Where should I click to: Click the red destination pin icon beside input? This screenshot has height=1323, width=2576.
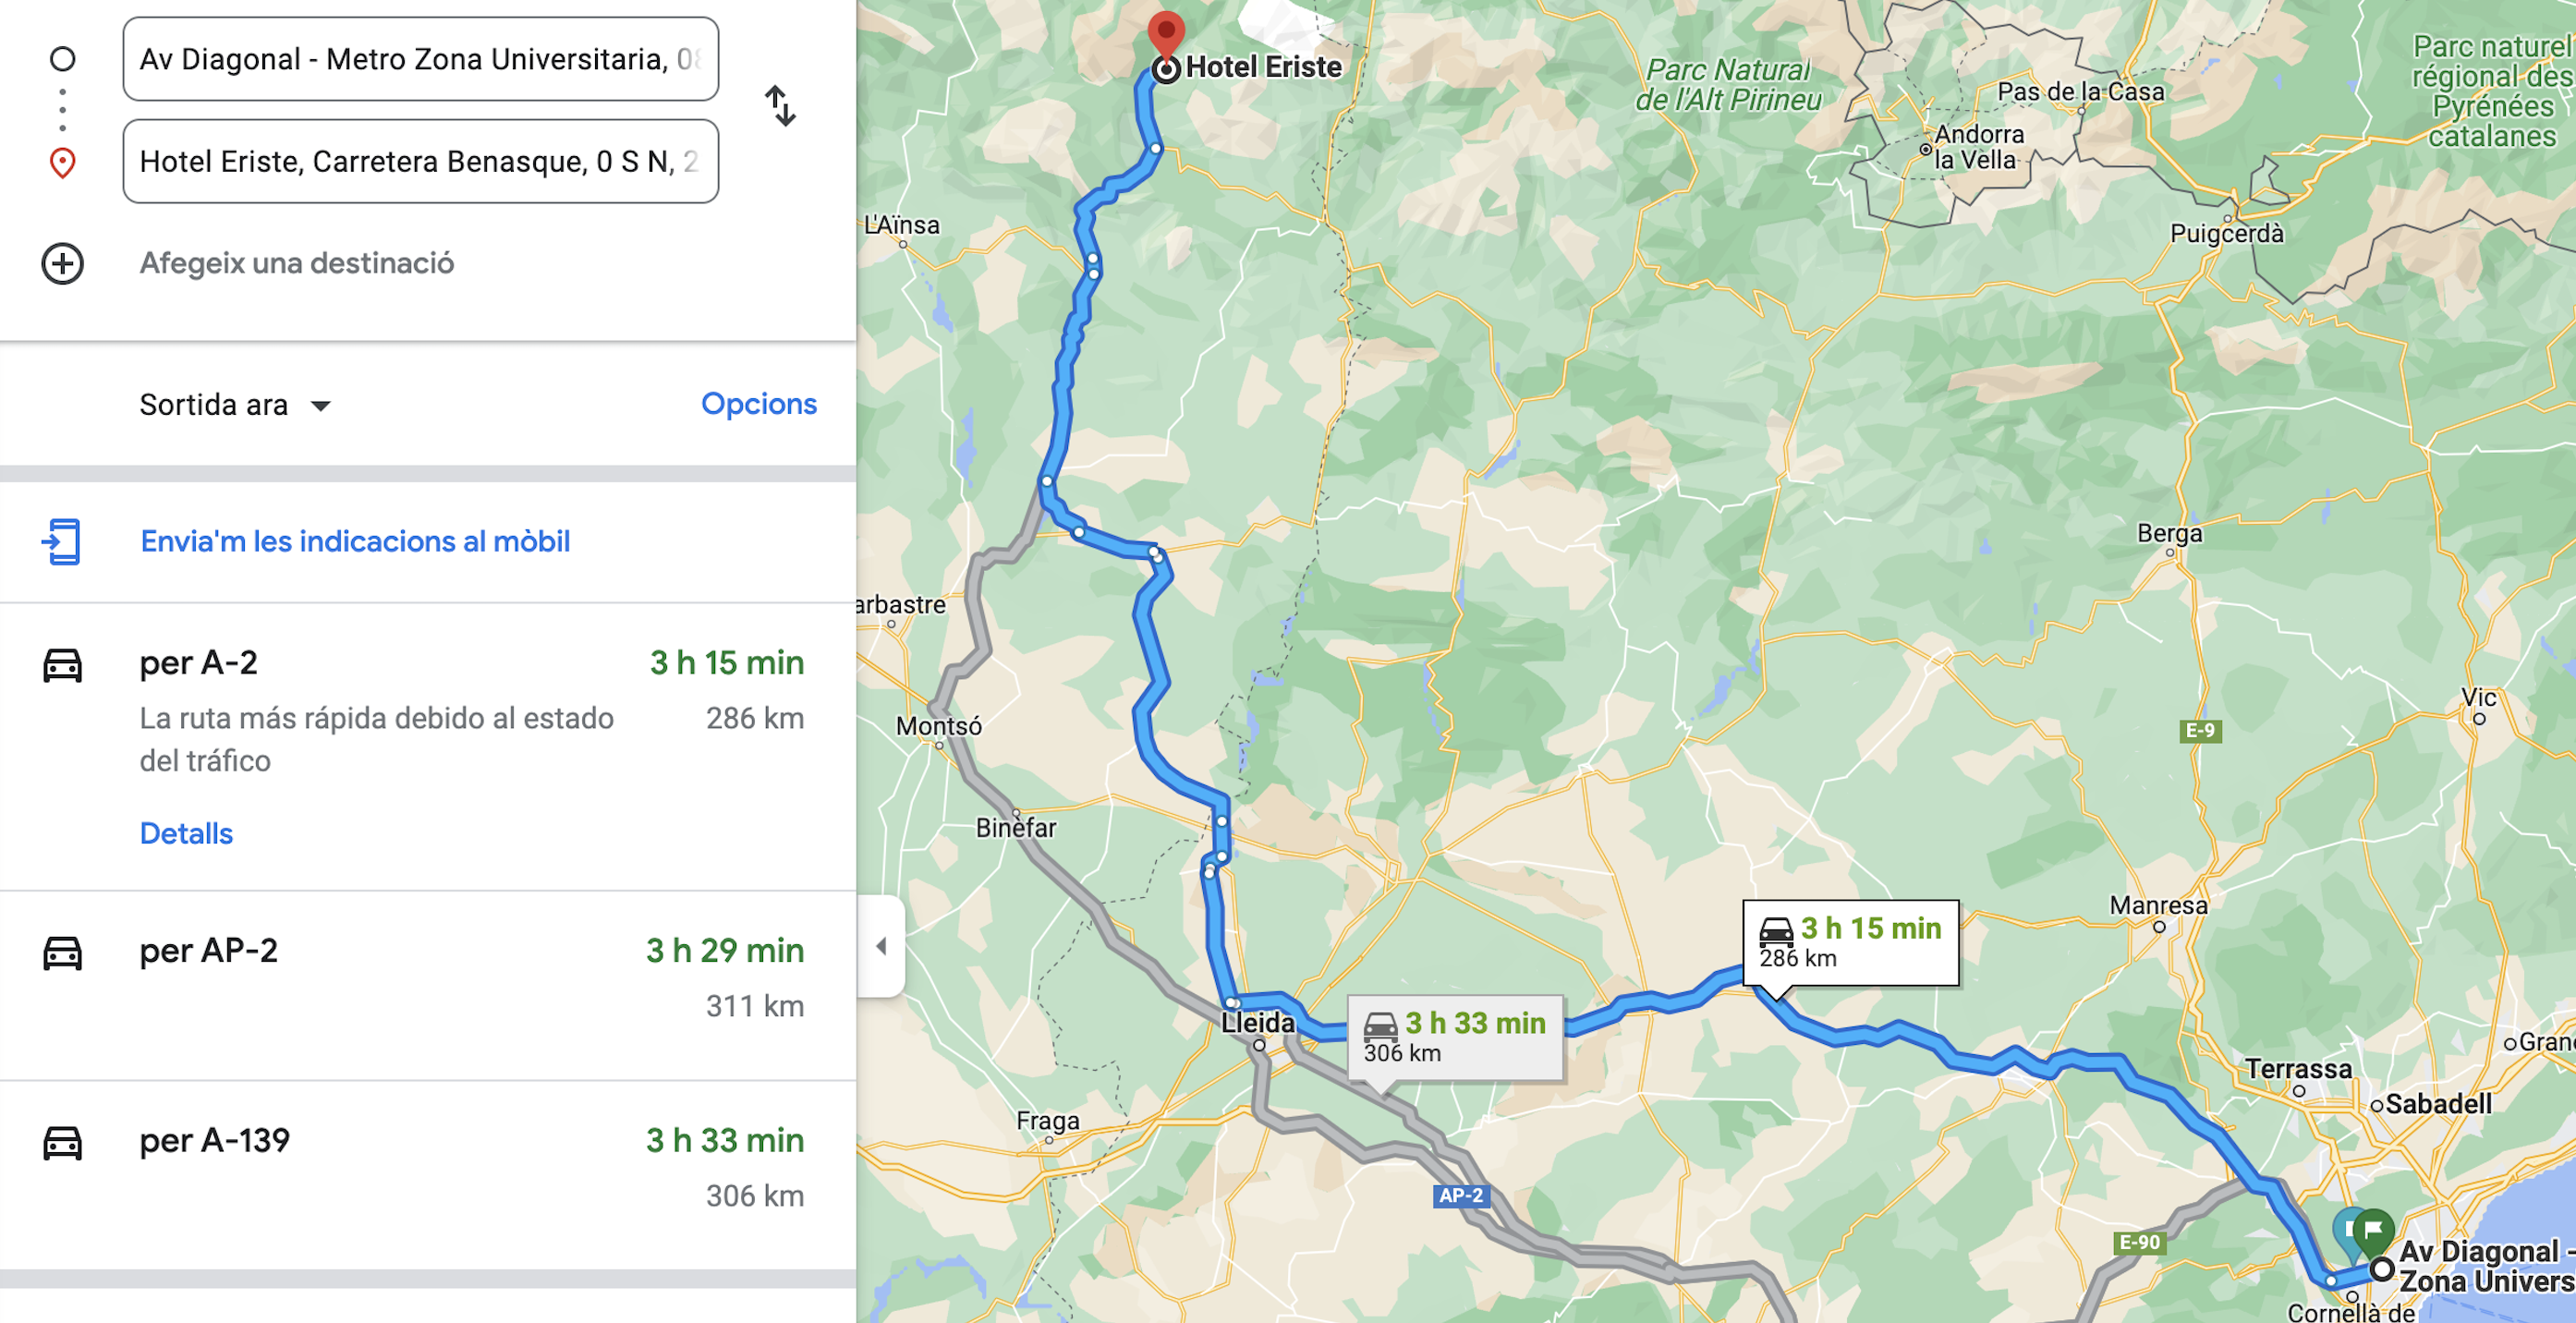point(62,163)
